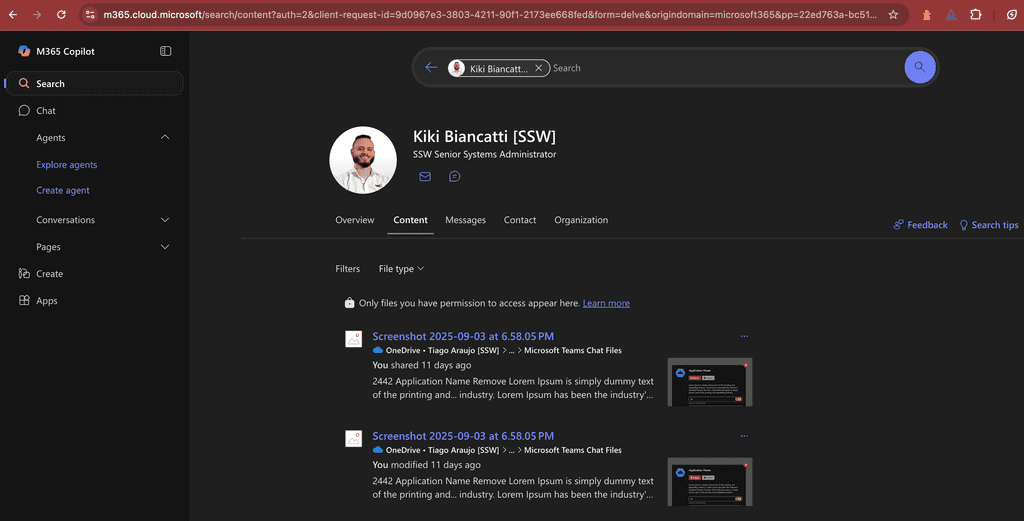Switch to the Organization tab
The image size is (1024, 521).
pyautogui.click(x=581, y=220)
